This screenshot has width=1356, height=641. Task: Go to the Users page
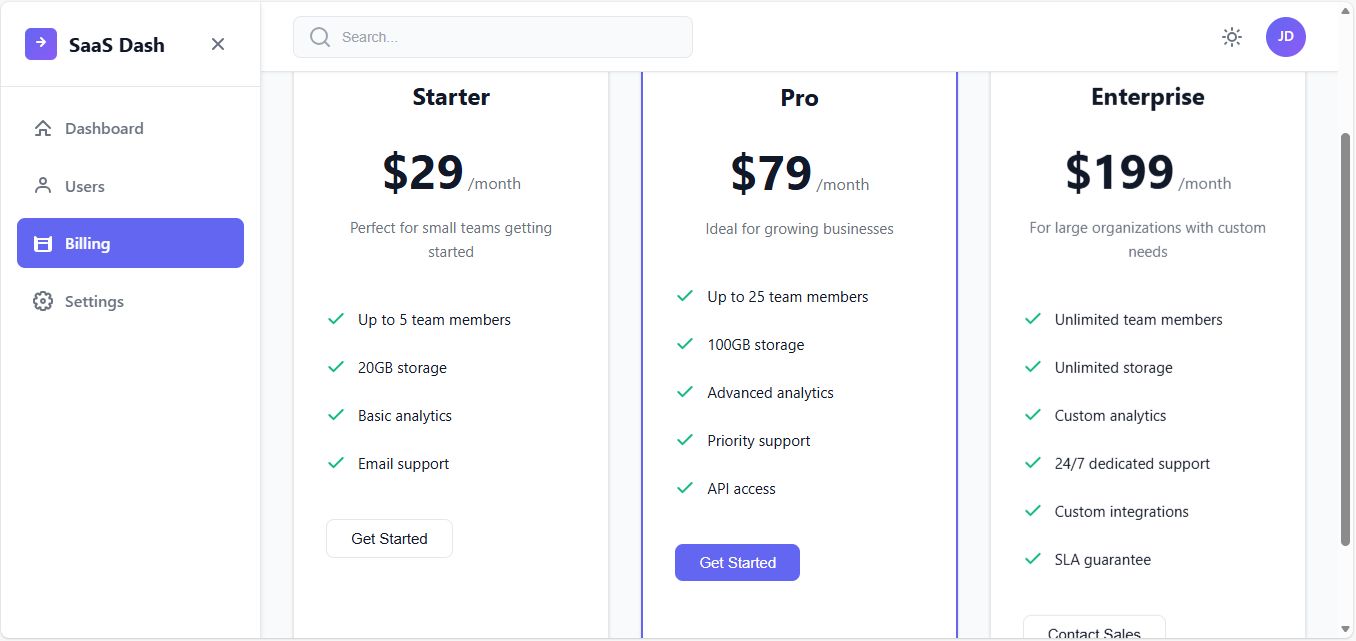point(85,186)
